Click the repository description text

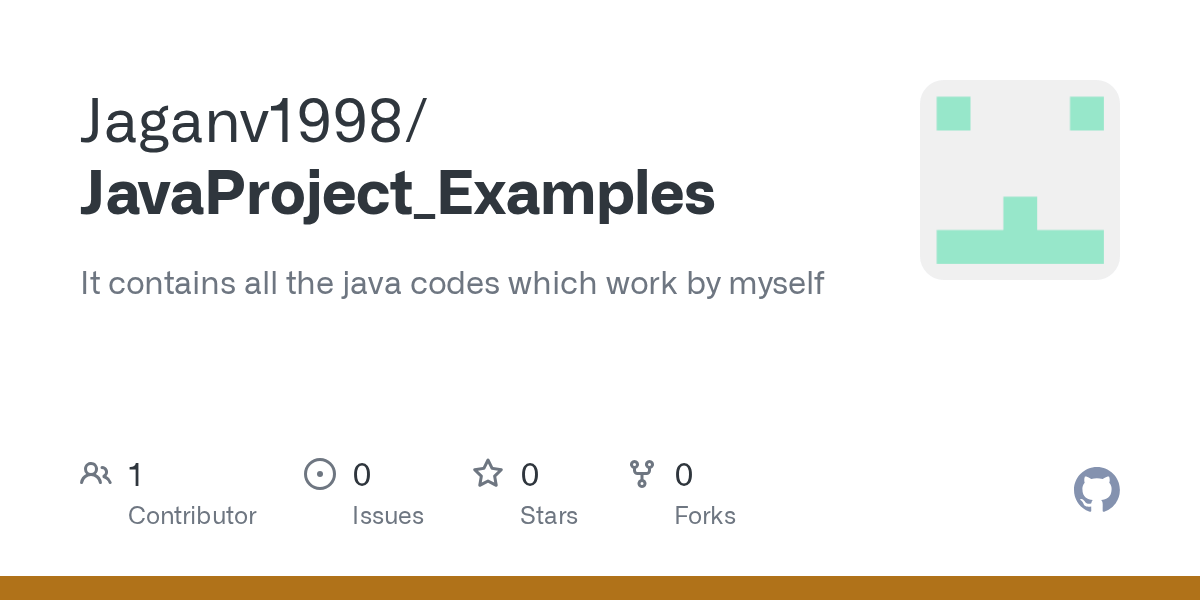[x=452, y=283]
